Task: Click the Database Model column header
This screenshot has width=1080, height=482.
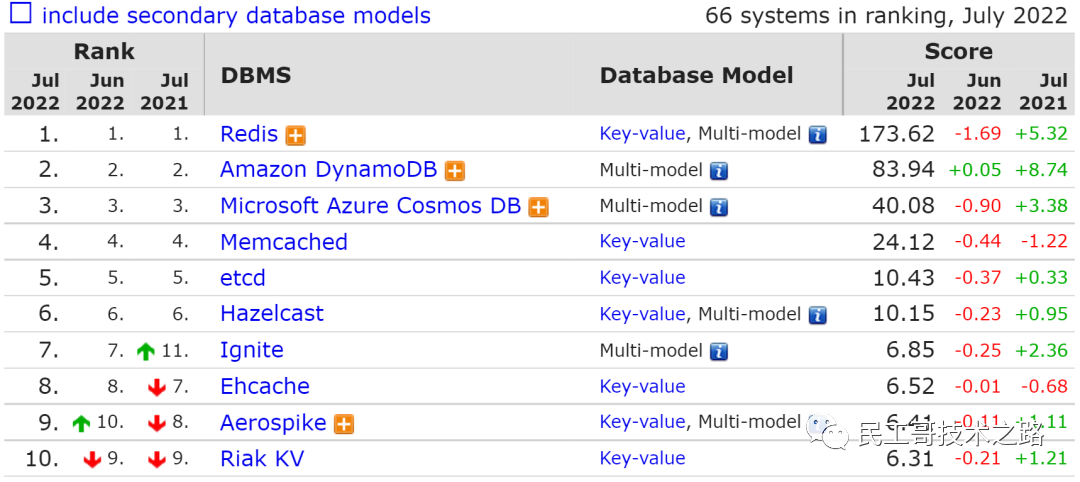Action: [x=696, y=76]
